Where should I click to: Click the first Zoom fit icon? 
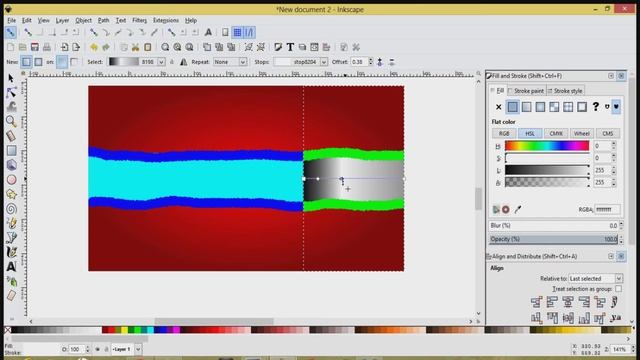click(165, 47)
